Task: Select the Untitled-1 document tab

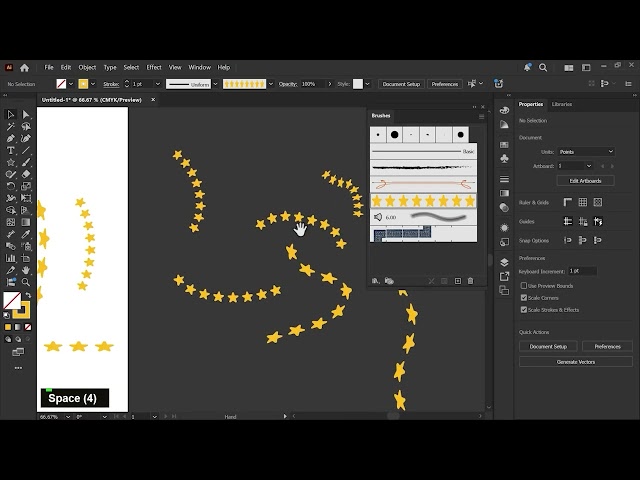Action: point(92,100)
